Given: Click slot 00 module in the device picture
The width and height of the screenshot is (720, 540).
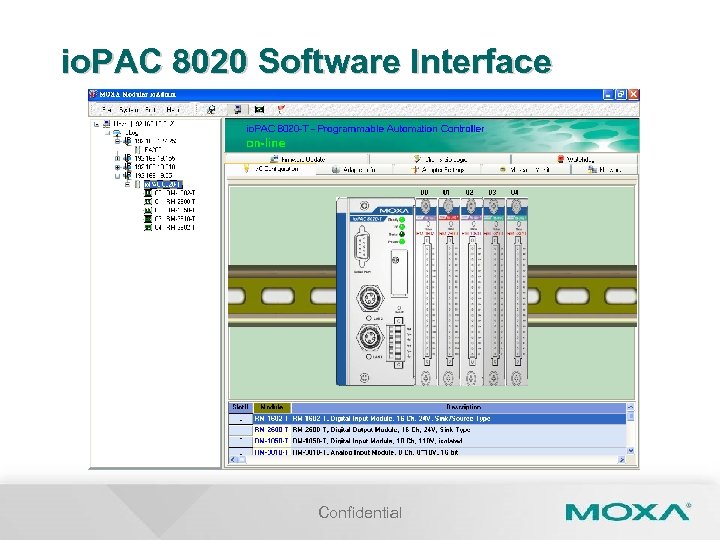Looking at the screenshot, I should tap(426, 292).
